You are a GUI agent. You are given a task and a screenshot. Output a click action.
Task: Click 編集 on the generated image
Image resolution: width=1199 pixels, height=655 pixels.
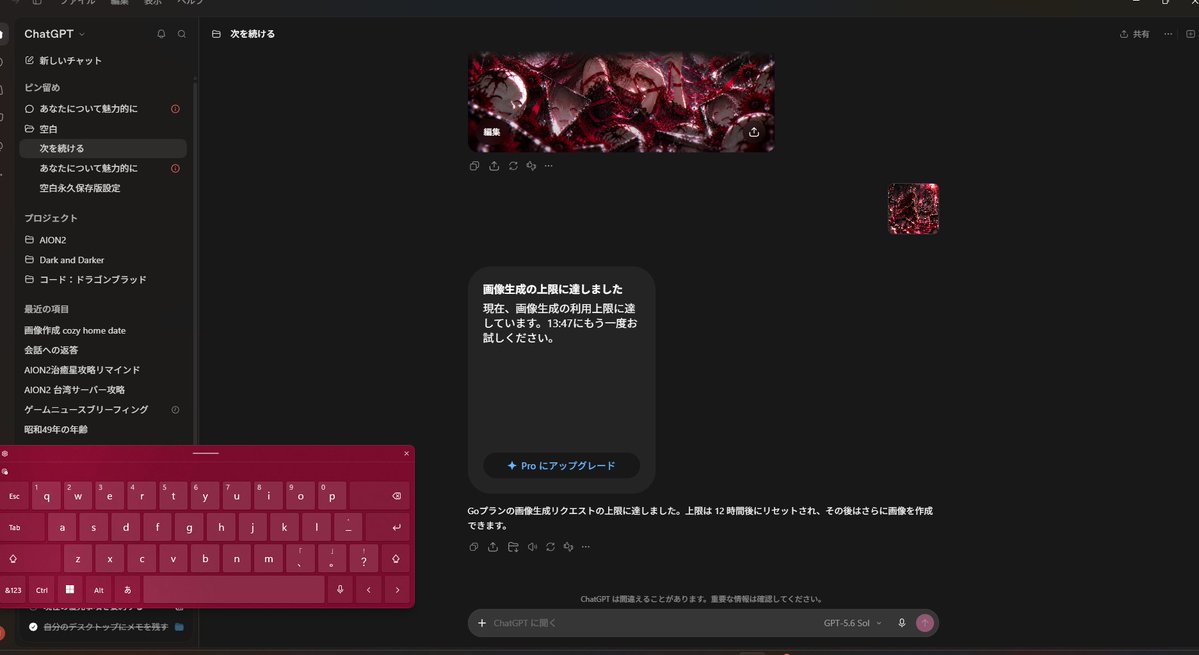pyautogui.click(x=492, y=132)
